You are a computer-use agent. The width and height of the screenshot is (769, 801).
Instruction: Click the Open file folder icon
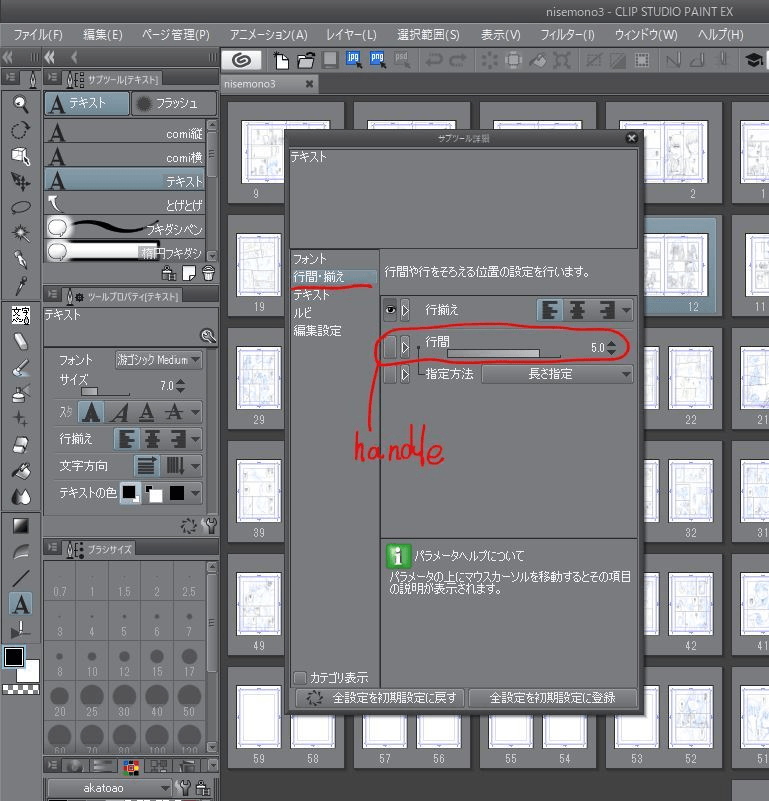click(x=305, y=60)
